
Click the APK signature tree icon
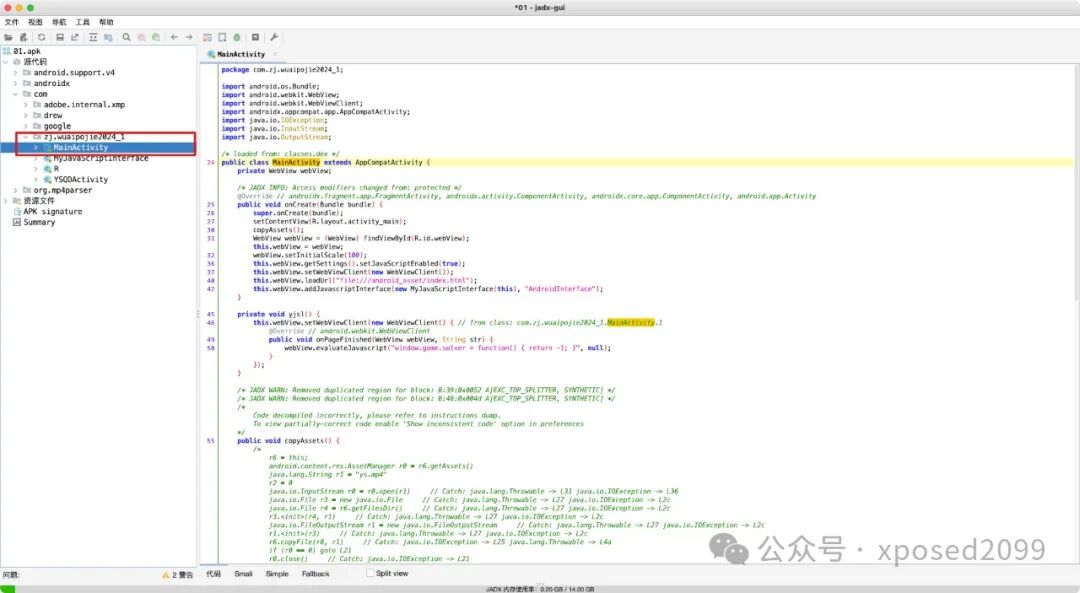point(17,211)
